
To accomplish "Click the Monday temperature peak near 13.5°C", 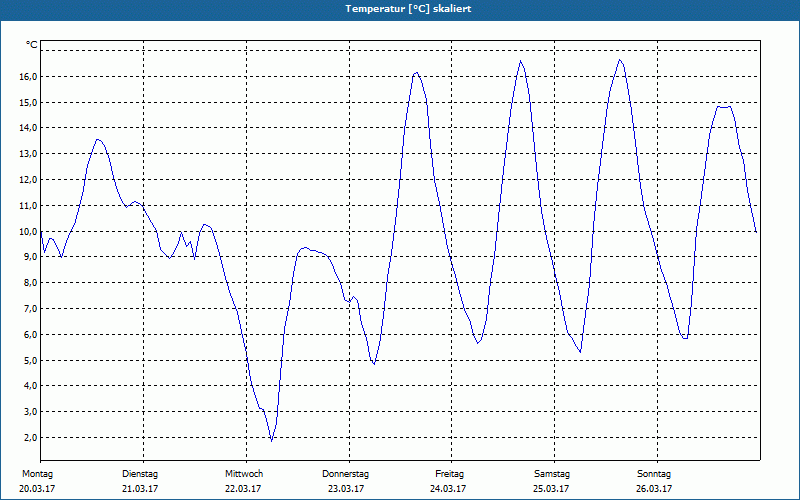I will pos(98,140).
